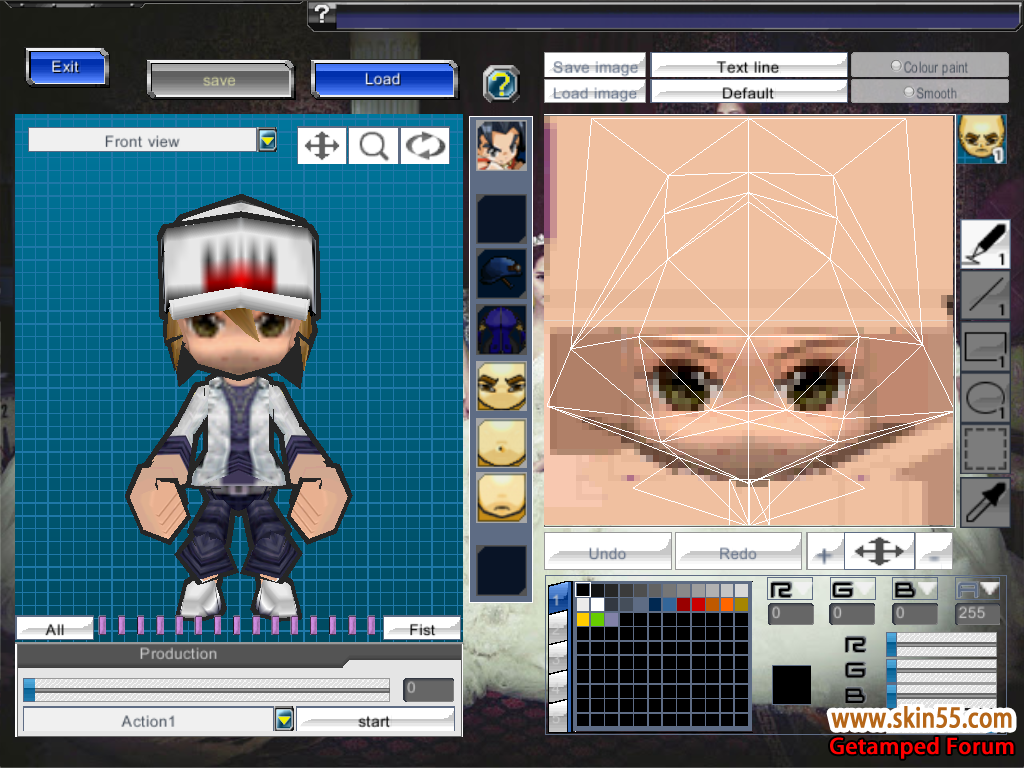Enable the Colour paint radio option

click(x=897, y=66)
